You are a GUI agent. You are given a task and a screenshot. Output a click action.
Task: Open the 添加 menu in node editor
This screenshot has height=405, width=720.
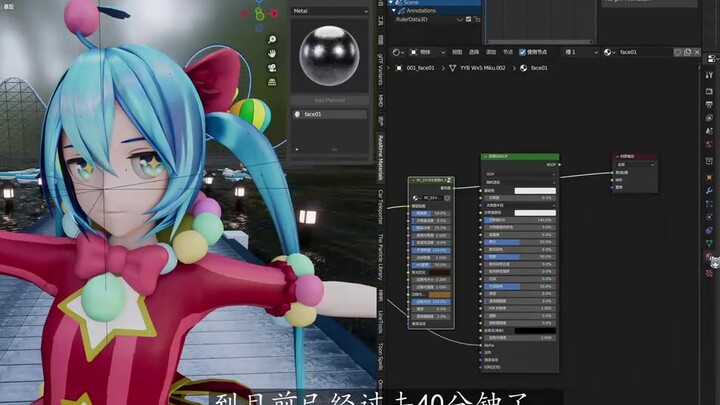tap(491, 52)
